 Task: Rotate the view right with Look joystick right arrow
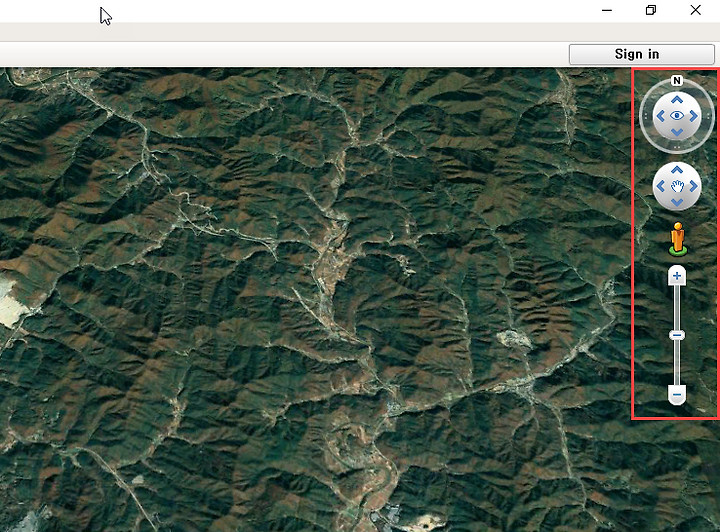pyautogui.click(x=693, y=116)
